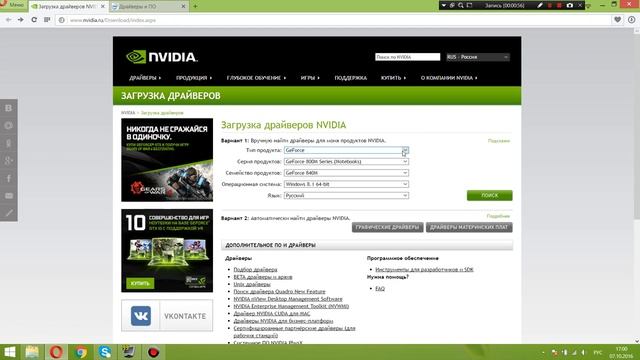This screenshot has width=640, height=360.
Task: Click the pencil draw icon in recorder toolbar
Action: (x=540, y=5)
